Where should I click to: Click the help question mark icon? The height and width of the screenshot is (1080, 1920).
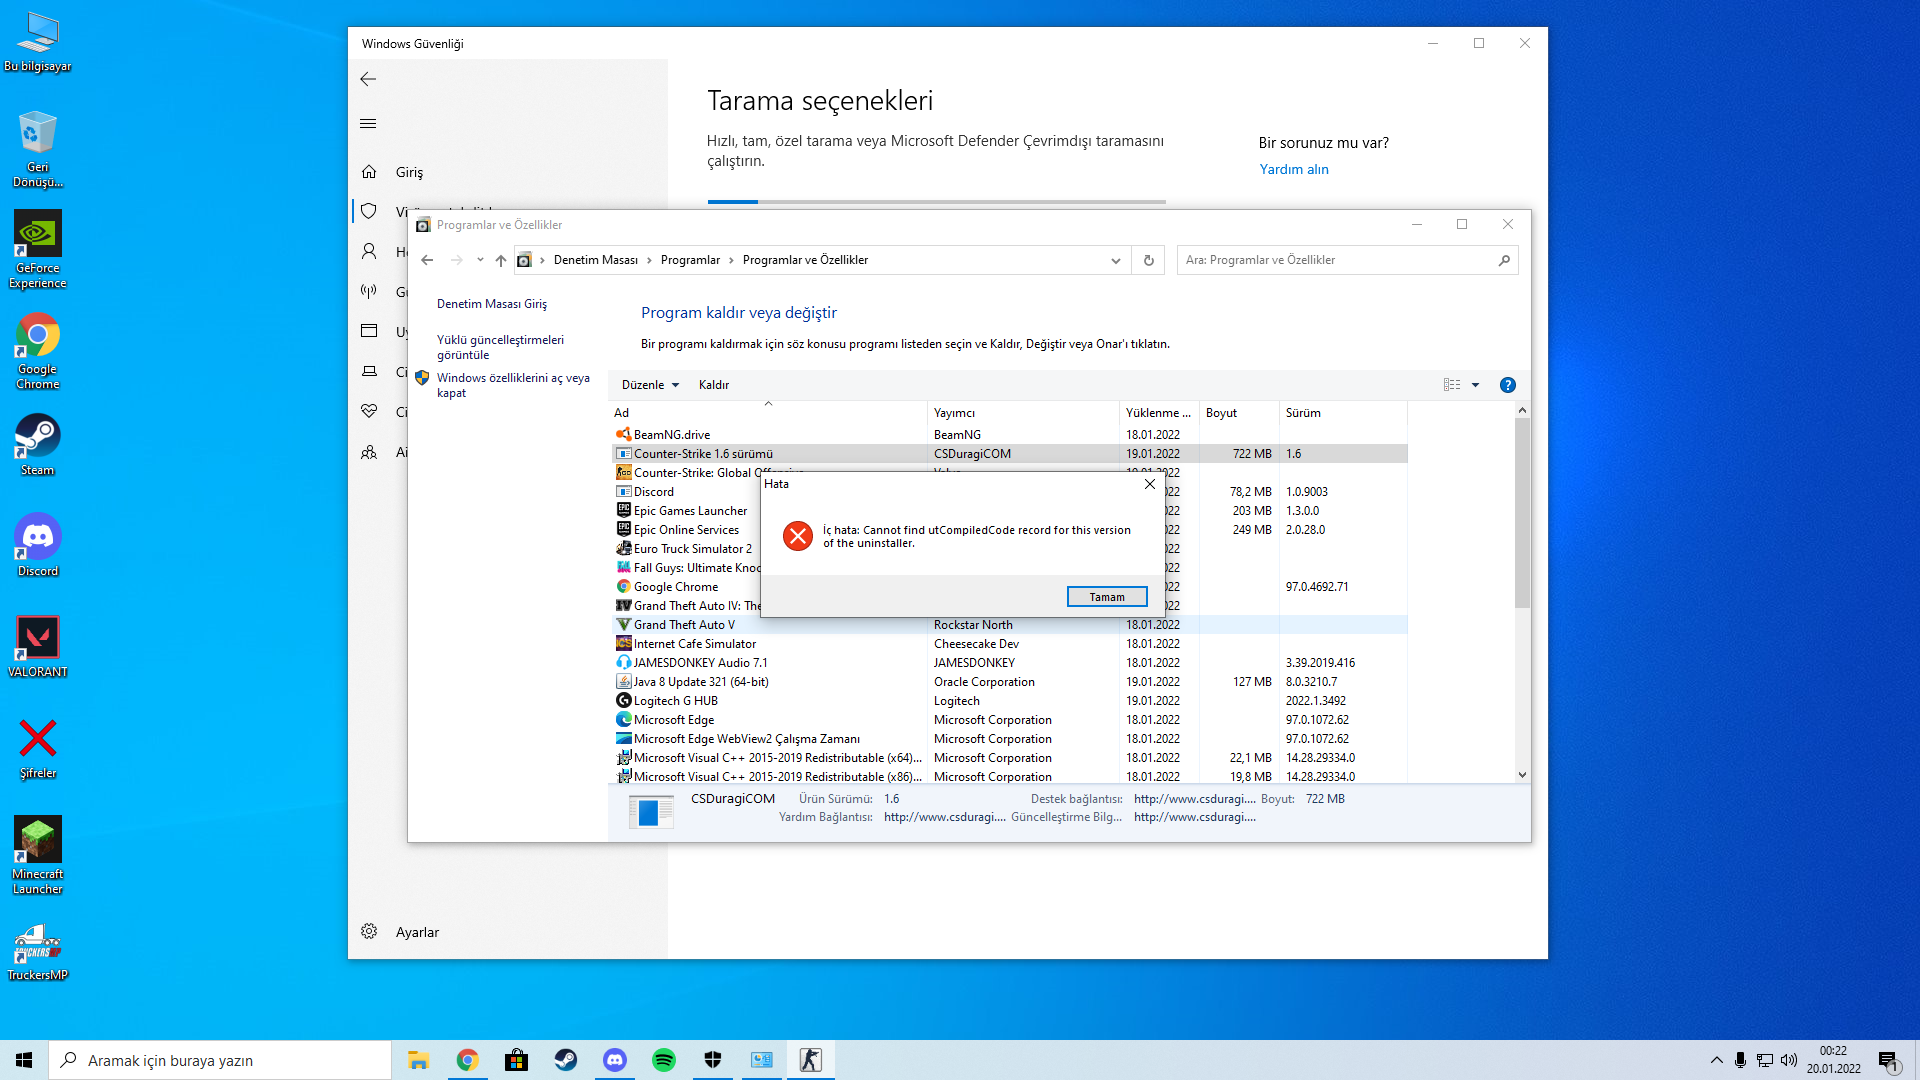(1507, 385)
